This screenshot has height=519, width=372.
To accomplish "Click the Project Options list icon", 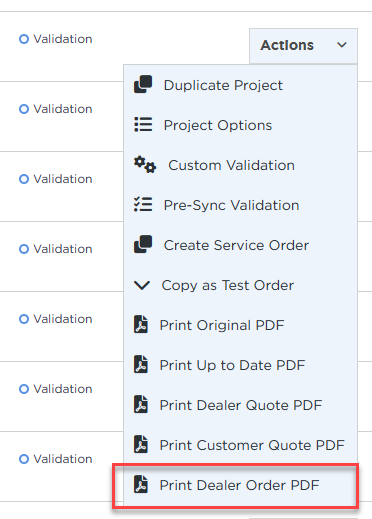I will click(x=143, y=124).
